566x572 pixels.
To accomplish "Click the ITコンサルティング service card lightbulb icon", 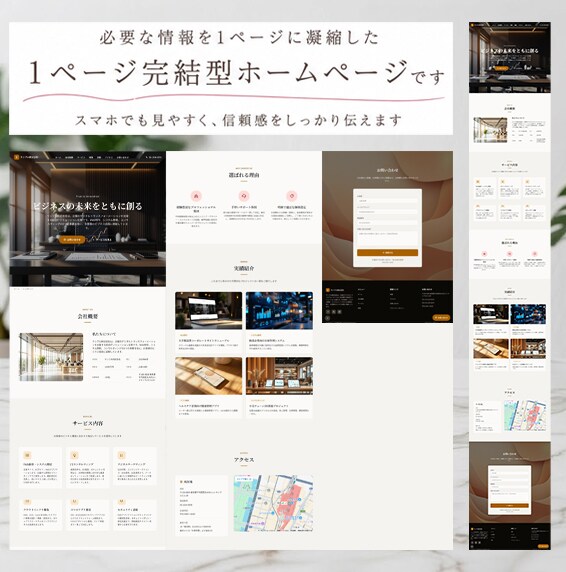I will tap(74, 455).
